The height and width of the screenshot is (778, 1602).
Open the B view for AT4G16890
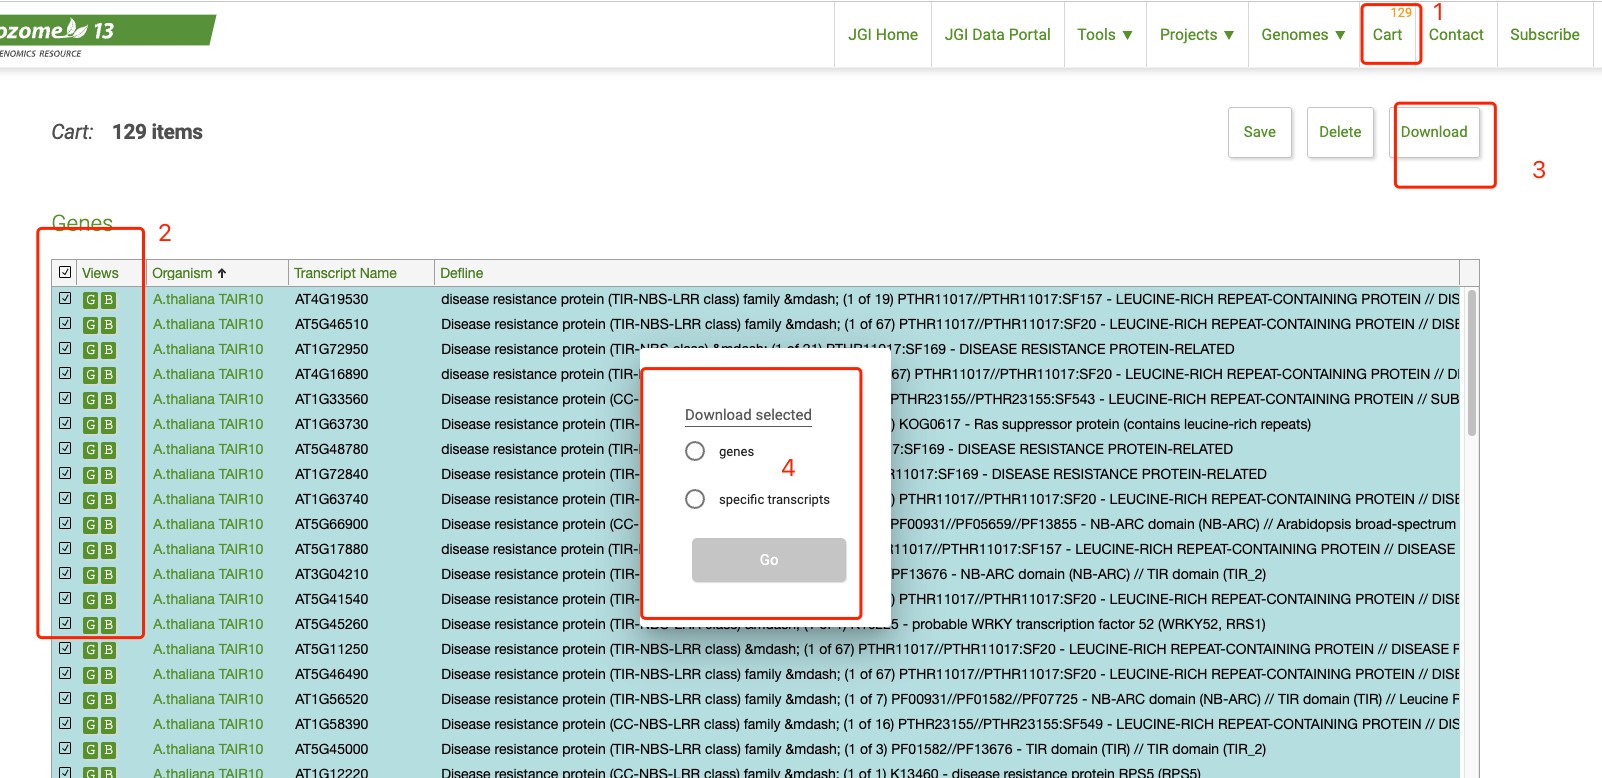pyautogui.click(x=108, y=375)
